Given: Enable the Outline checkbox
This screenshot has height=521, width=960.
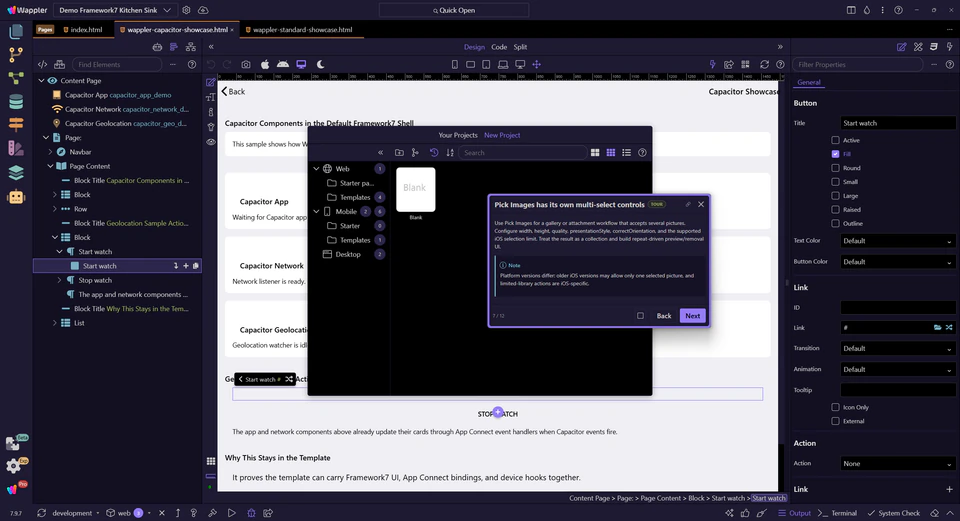Looking at the screenshot, I should (x=835, y=223).
